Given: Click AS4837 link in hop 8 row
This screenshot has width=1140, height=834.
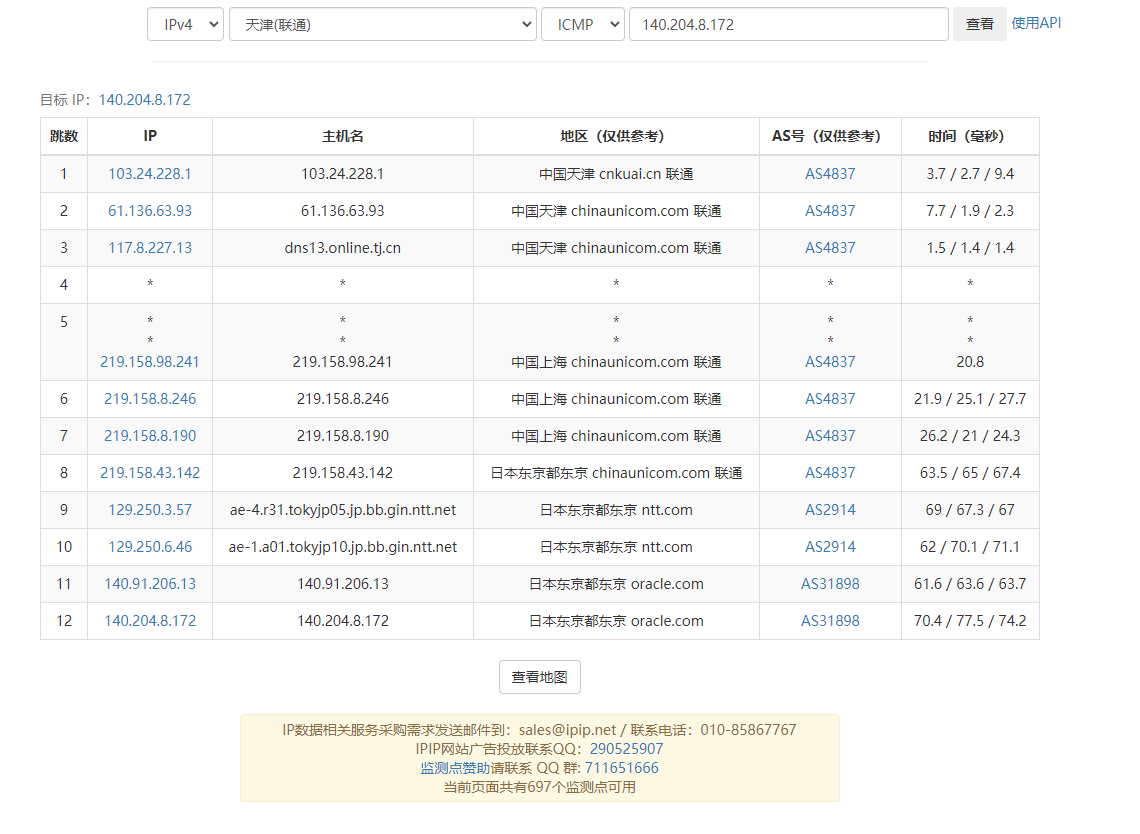Looking at the screenshot, I should [830, 473].
